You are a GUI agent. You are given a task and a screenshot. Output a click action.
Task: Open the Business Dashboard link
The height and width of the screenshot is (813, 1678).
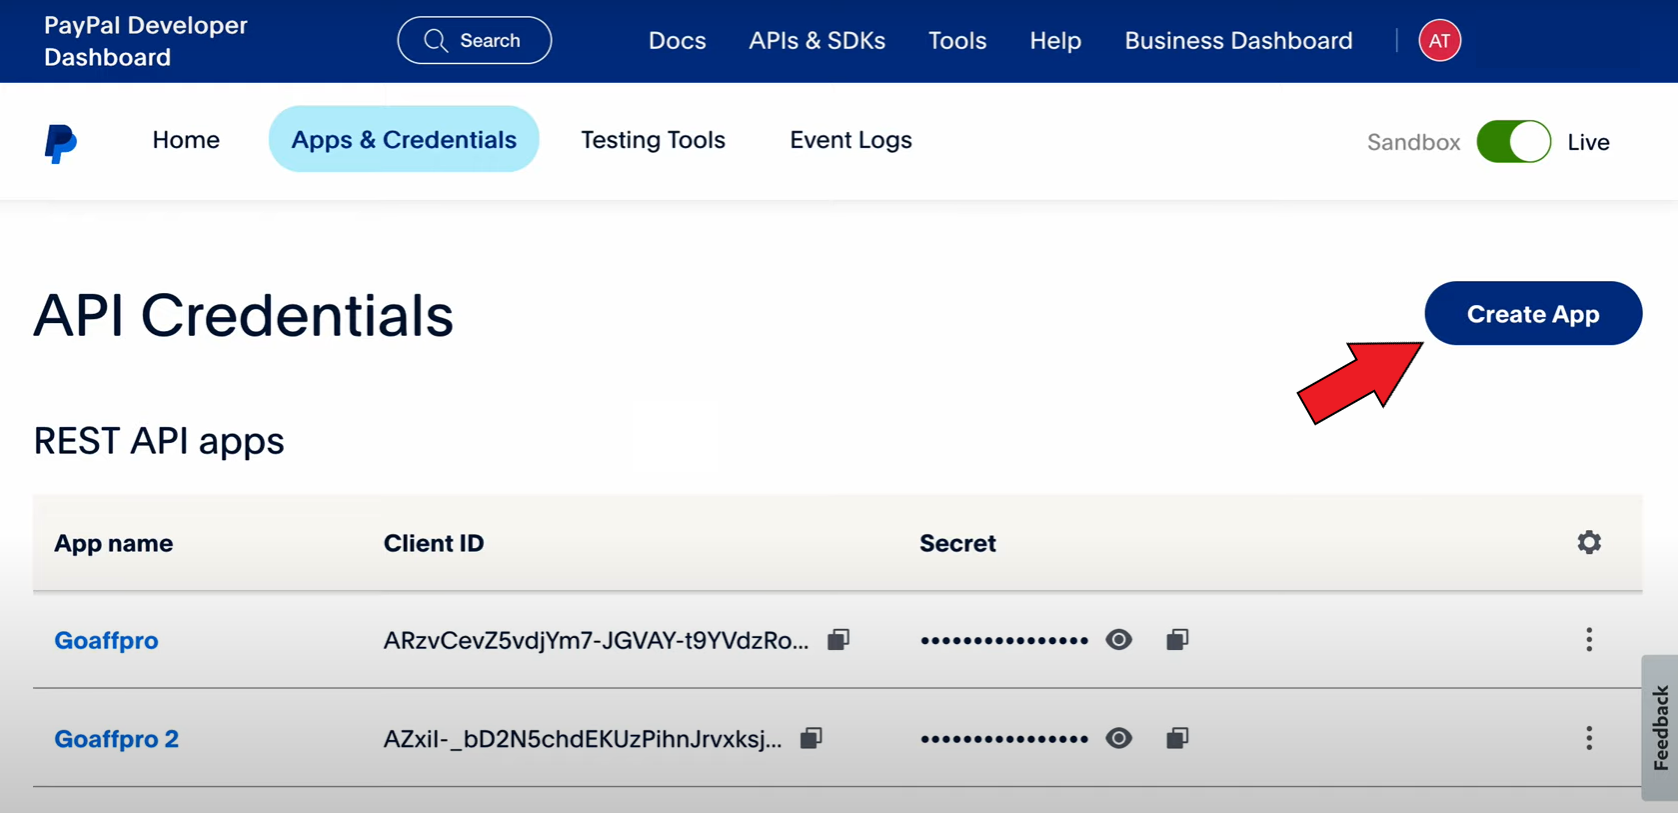click(1238, 41)
